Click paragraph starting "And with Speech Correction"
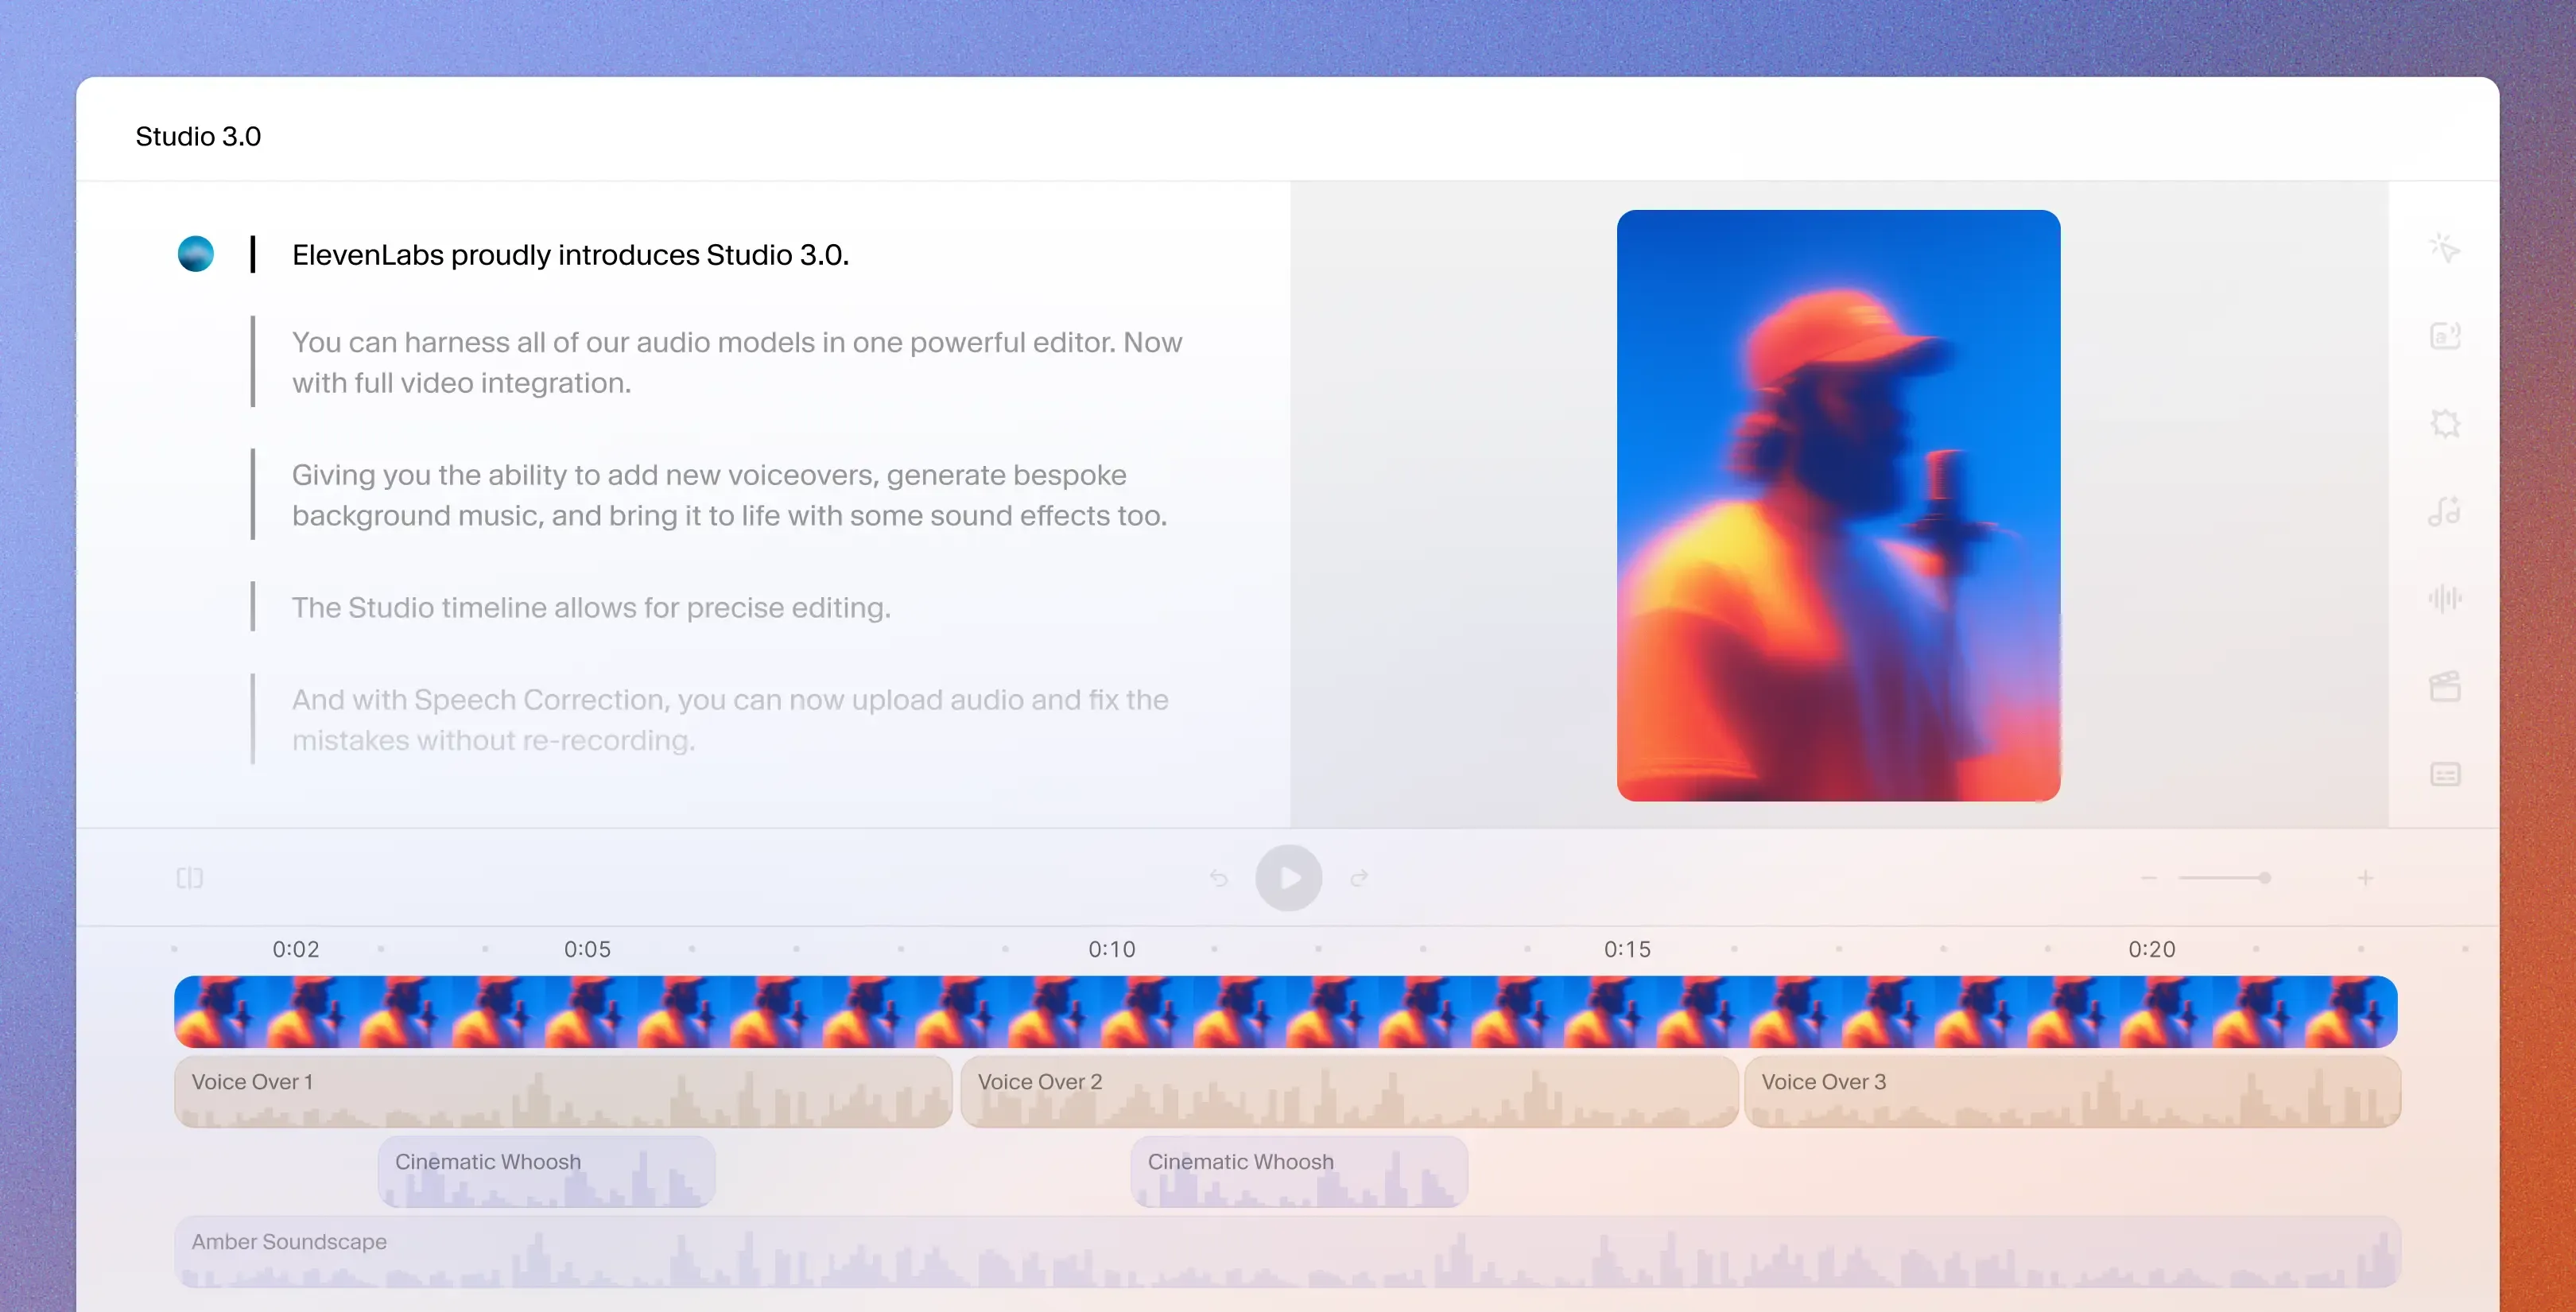This screenshot has width=2576, height=1312. click(x=730, y=720)
